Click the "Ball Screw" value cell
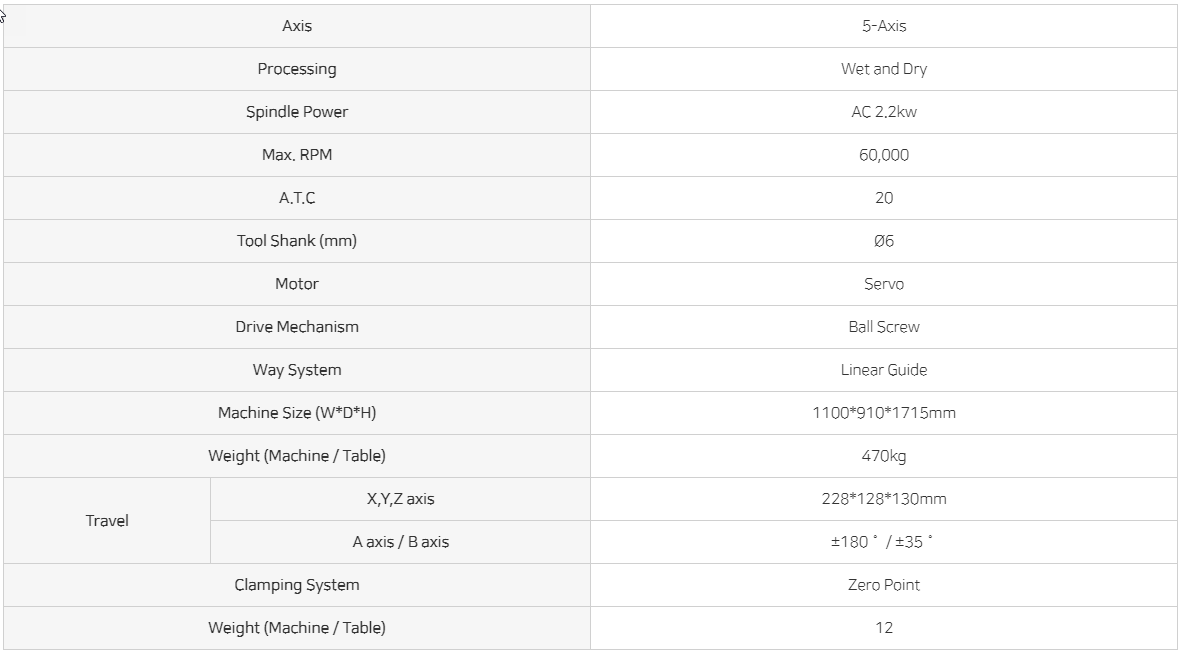The width and height of the screenshot is (1181, 652). pos(884,327)
